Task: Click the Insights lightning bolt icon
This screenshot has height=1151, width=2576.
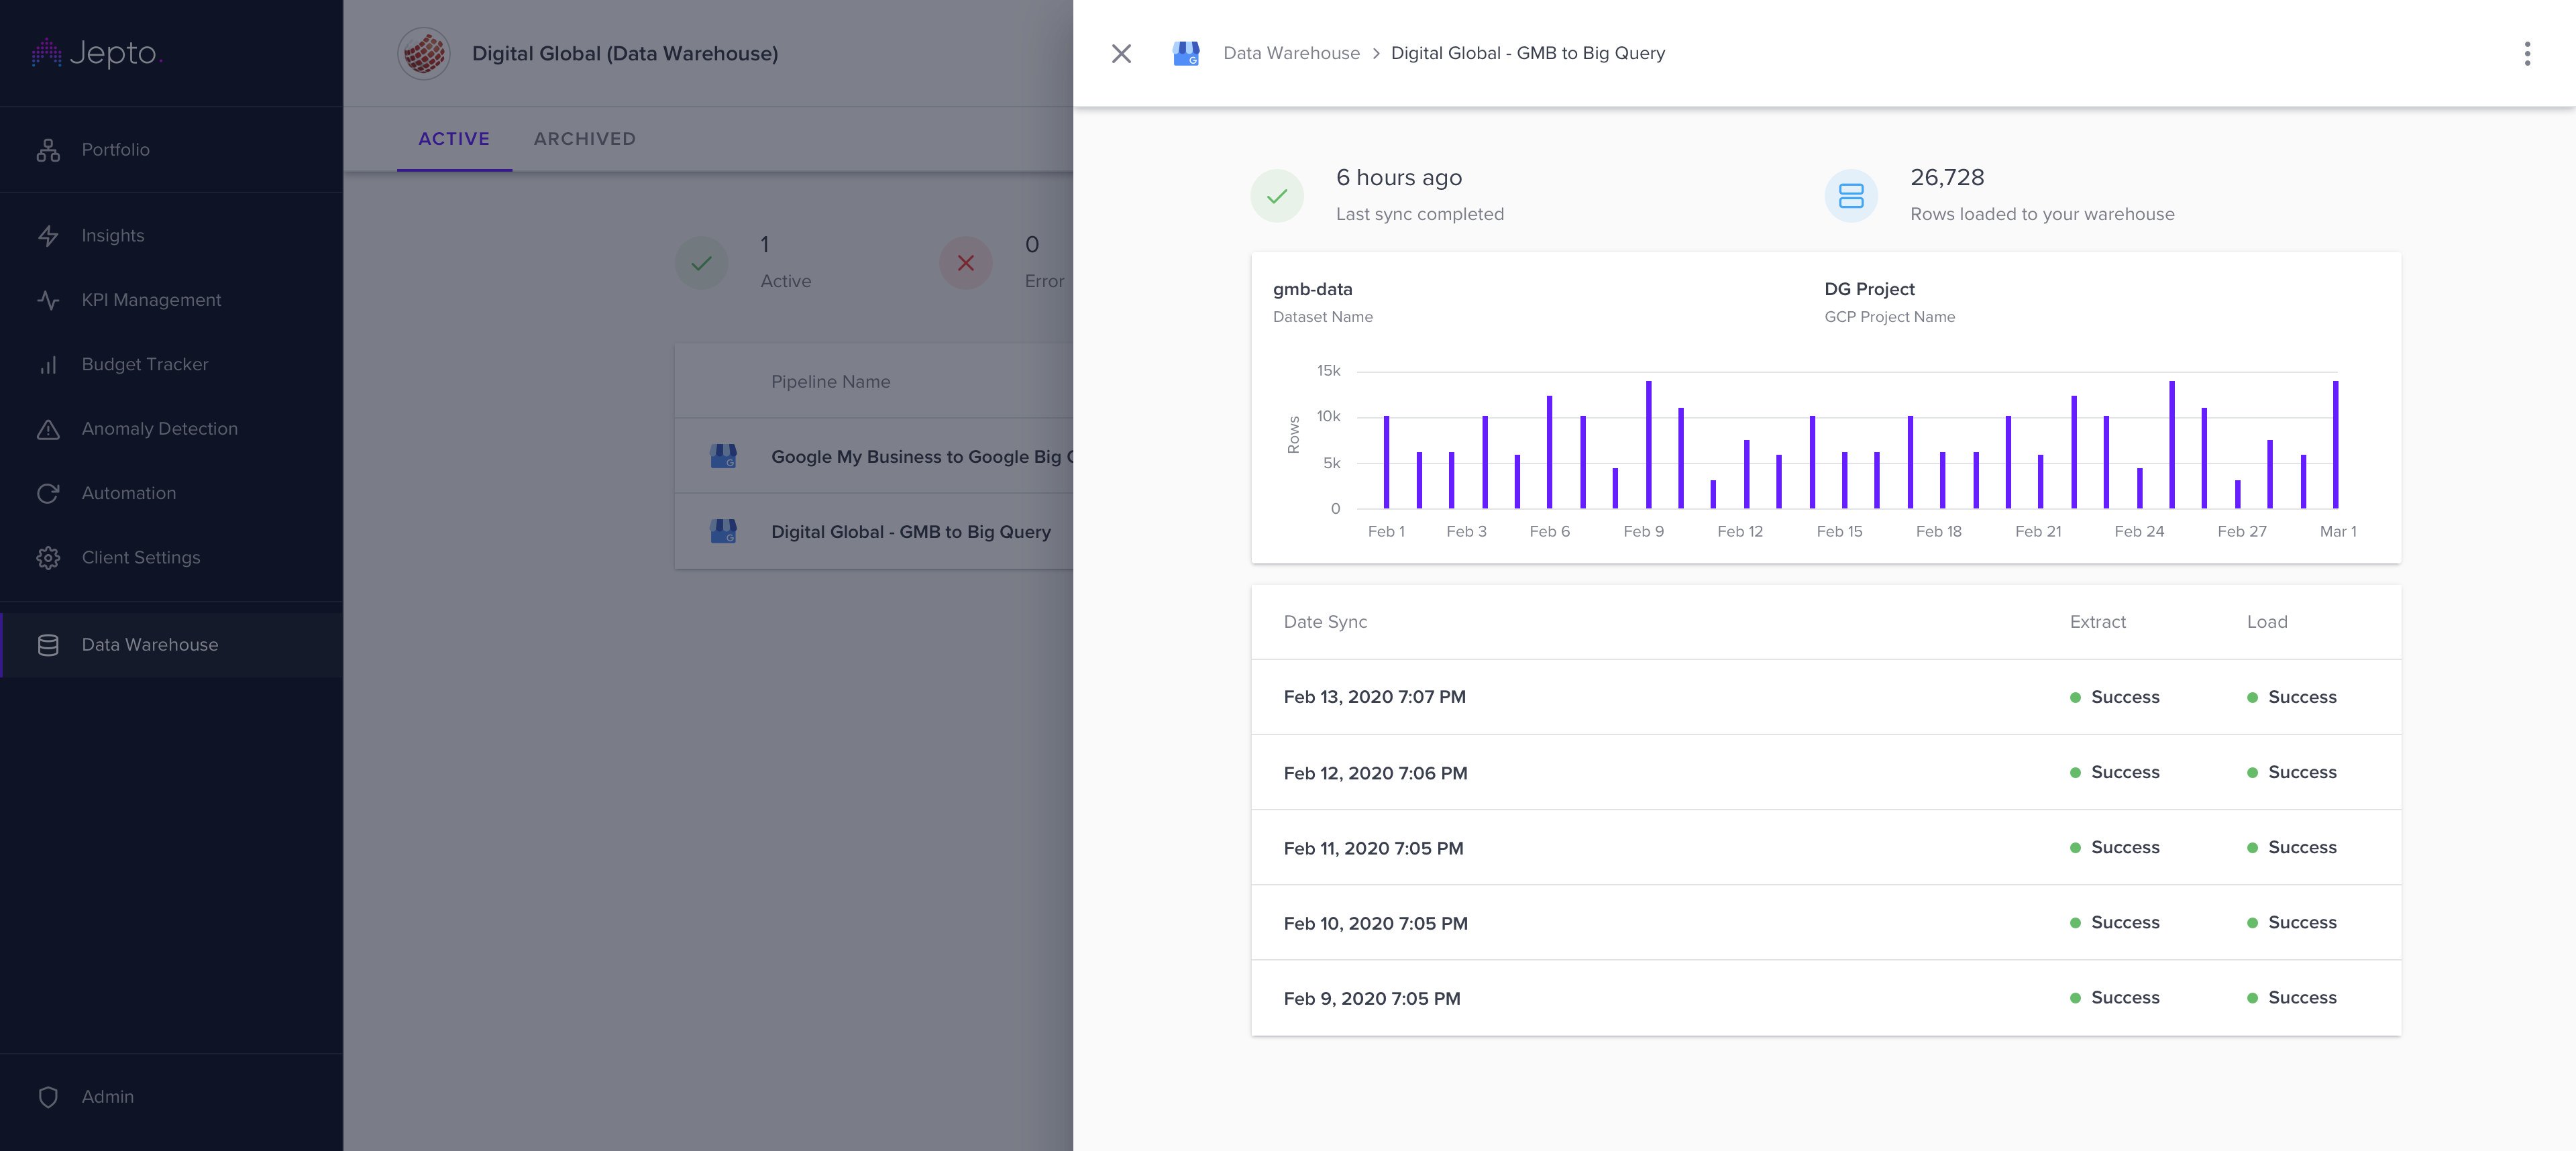Action: coord(48,236)
